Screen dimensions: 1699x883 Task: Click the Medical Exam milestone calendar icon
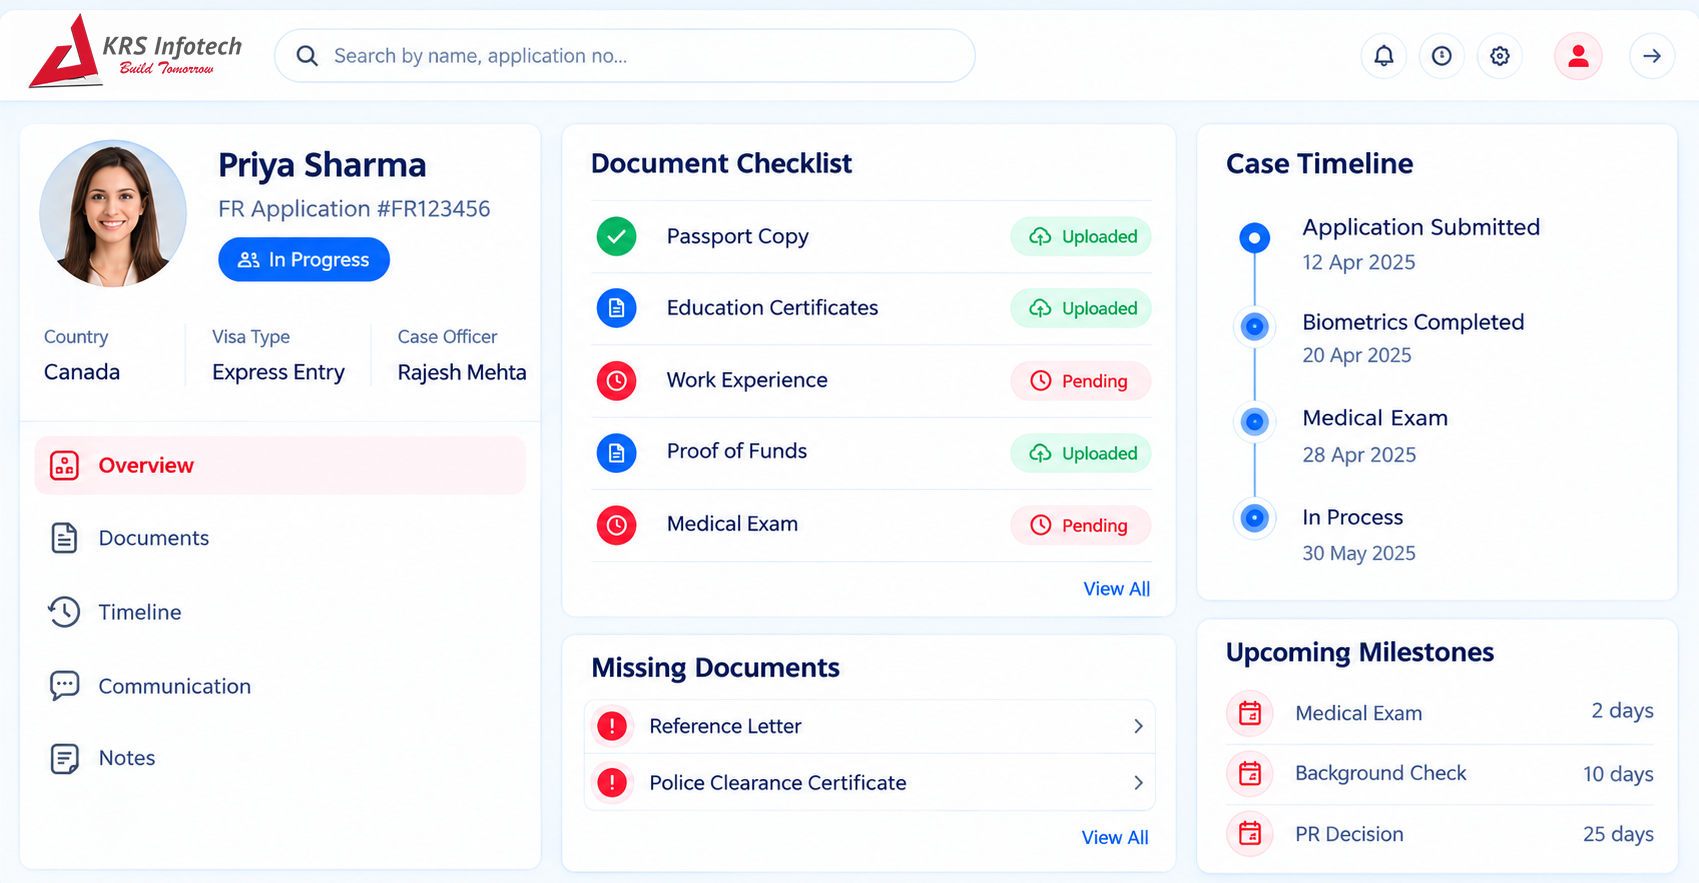pos(1250,713)
